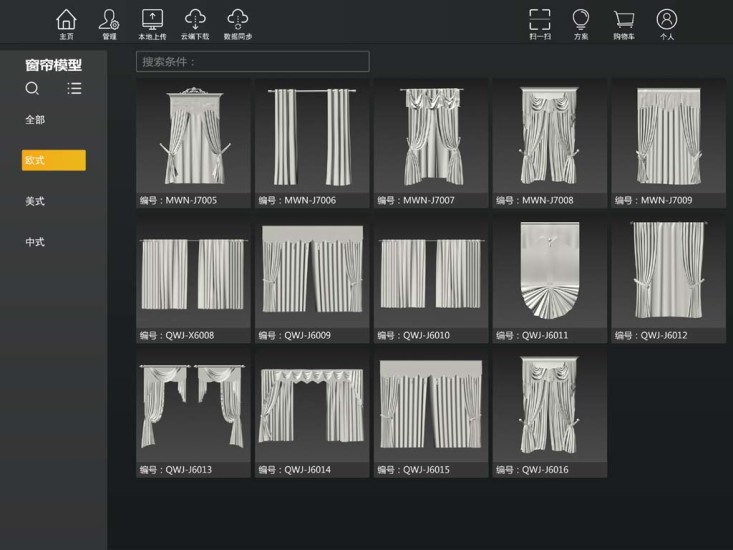Toggle the list view icon in sidebar
This screenshot has width=733, height=550.
pyautogui.click(x=74, y=88)
